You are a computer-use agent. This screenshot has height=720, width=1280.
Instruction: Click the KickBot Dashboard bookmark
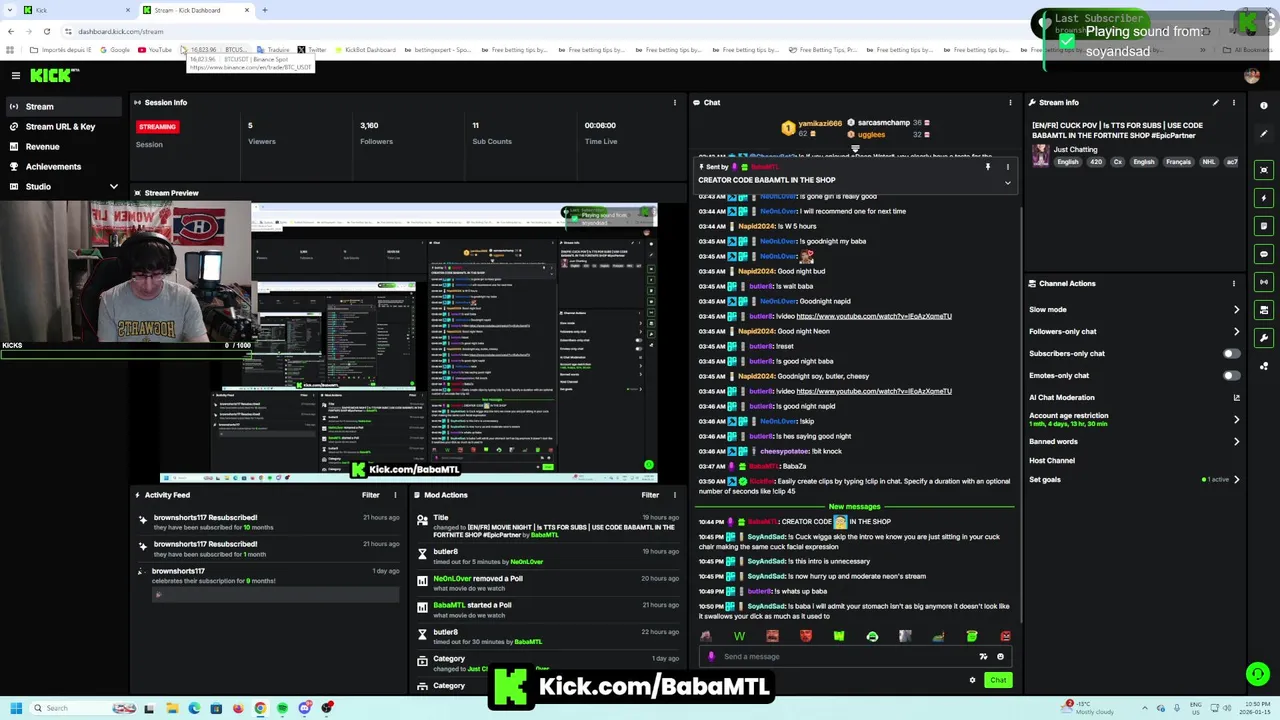pos(366,50)
